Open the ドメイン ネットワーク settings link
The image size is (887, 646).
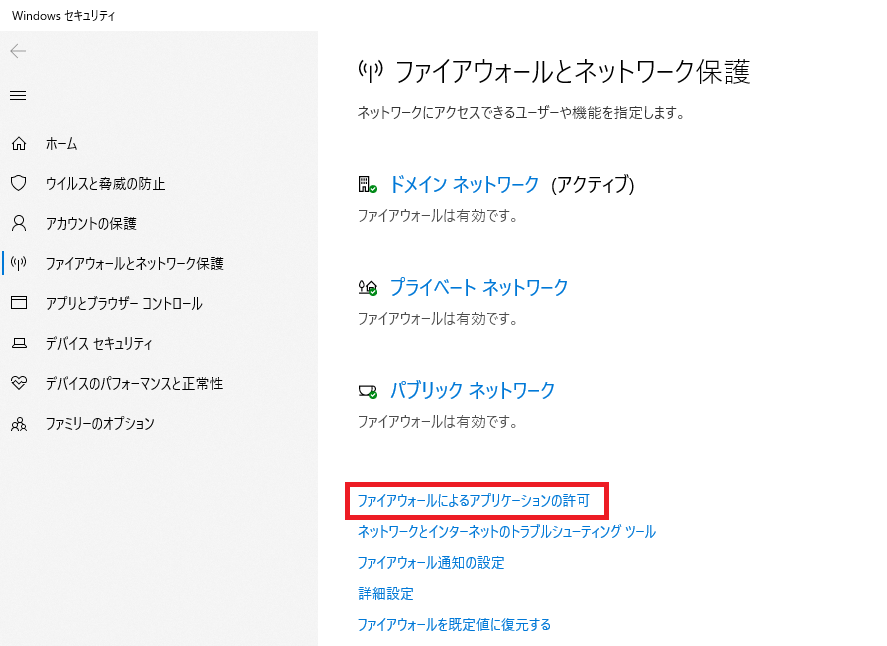[x=464, y=184]
